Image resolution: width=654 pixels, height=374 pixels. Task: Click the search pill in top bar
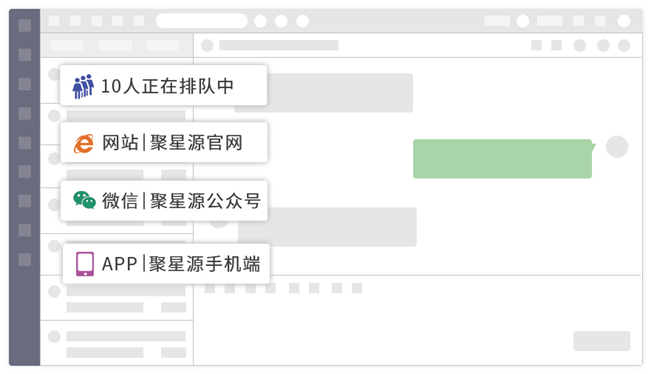(x=201, y=20)
